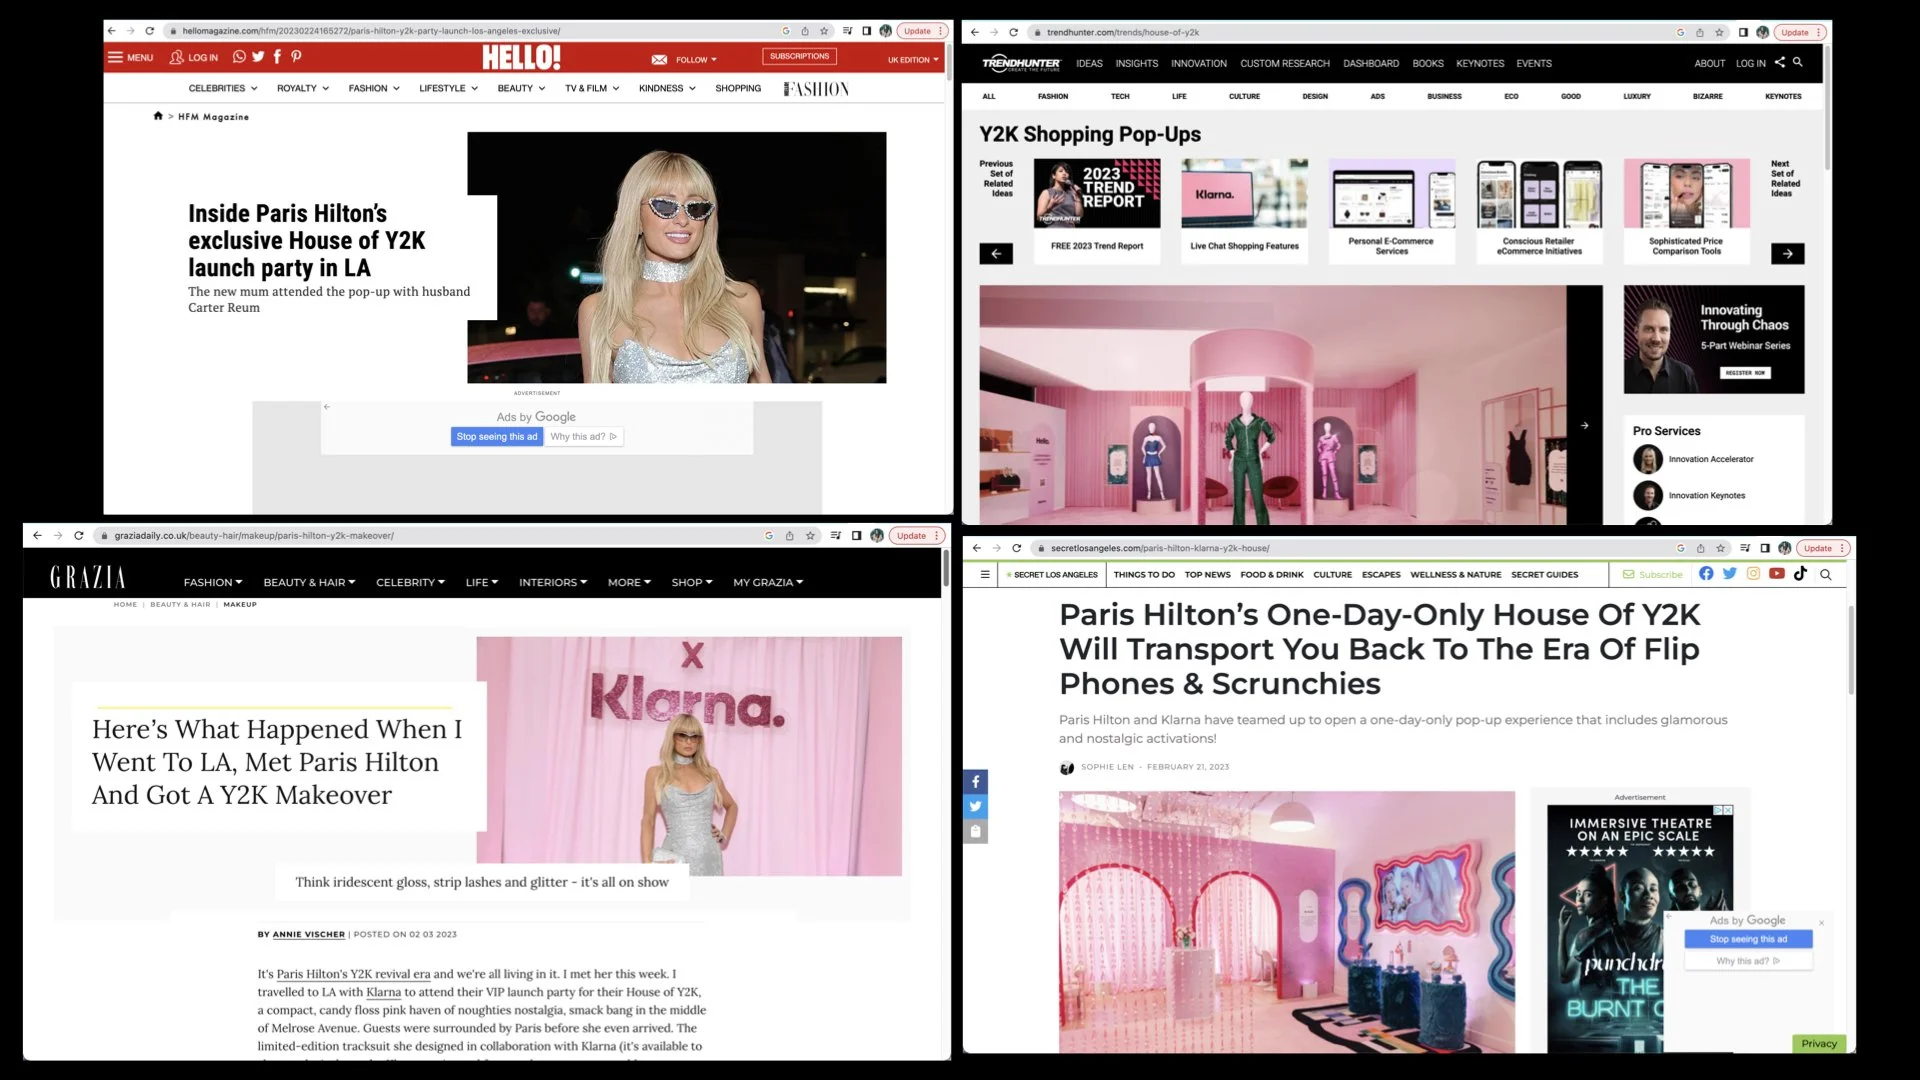Image resolution: width=1920 pixels, height=1080 pixels.
Task: Share the article via the left-side Facebook button
Action: pos(976,781)
